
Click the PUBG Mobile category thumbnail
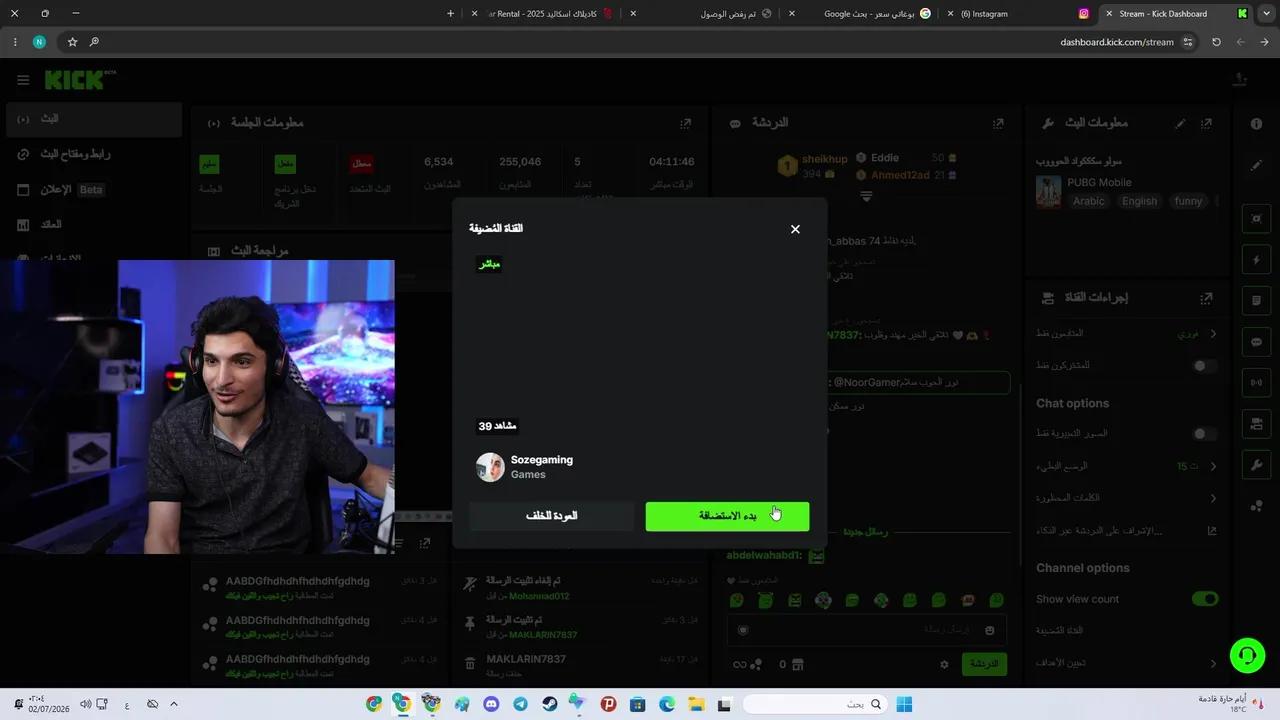[x=1048, y=191]
